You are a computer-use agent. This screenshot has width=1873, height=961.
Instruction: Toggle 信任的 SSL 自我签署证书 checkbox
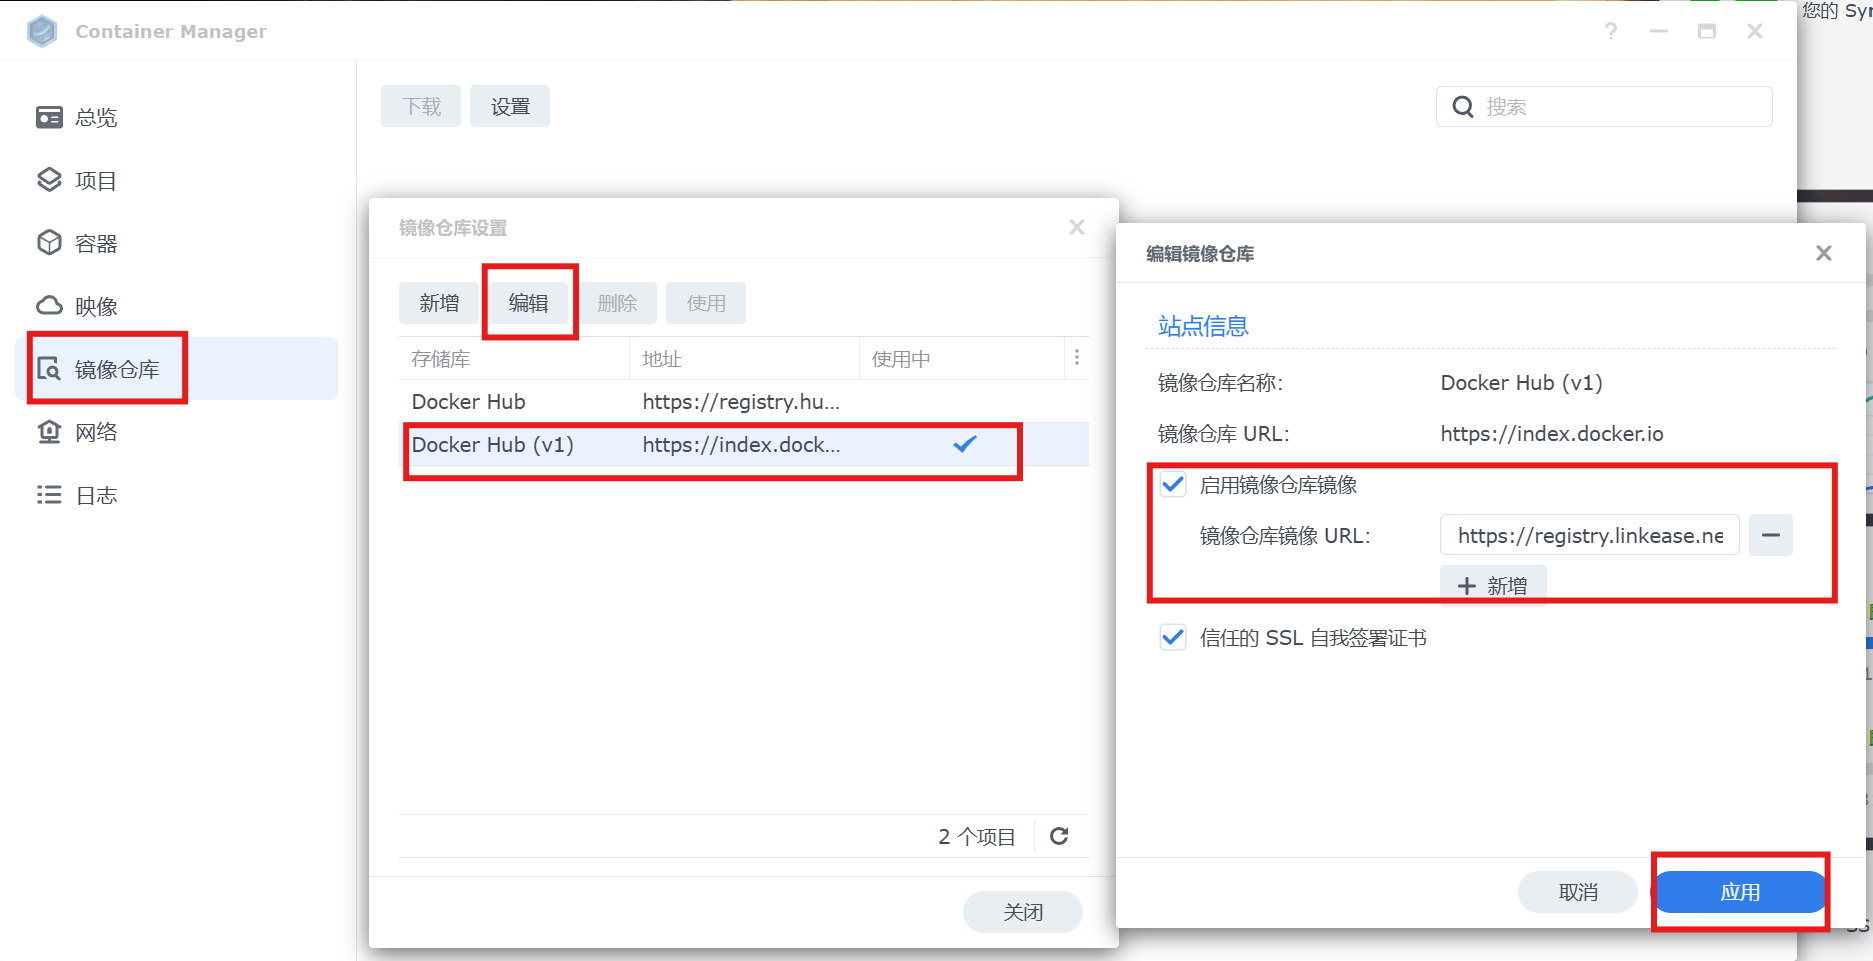click(x=1173, y=638)
